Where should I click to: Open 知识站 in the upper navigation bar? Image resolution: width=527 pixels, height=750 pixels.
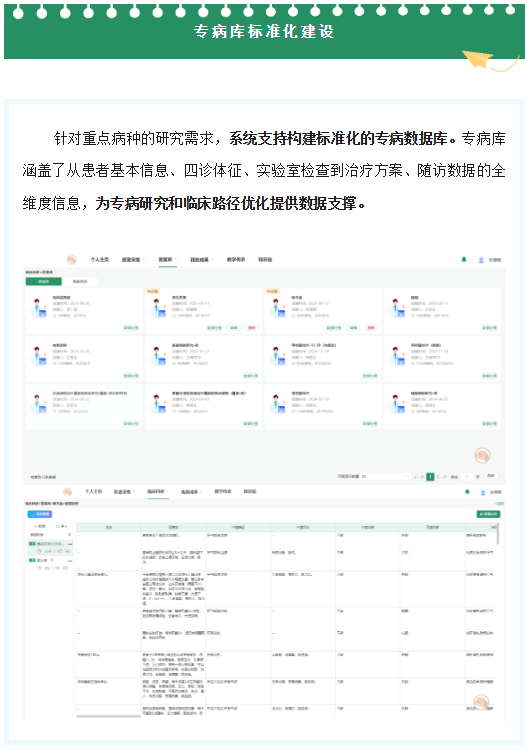(265, 260)
